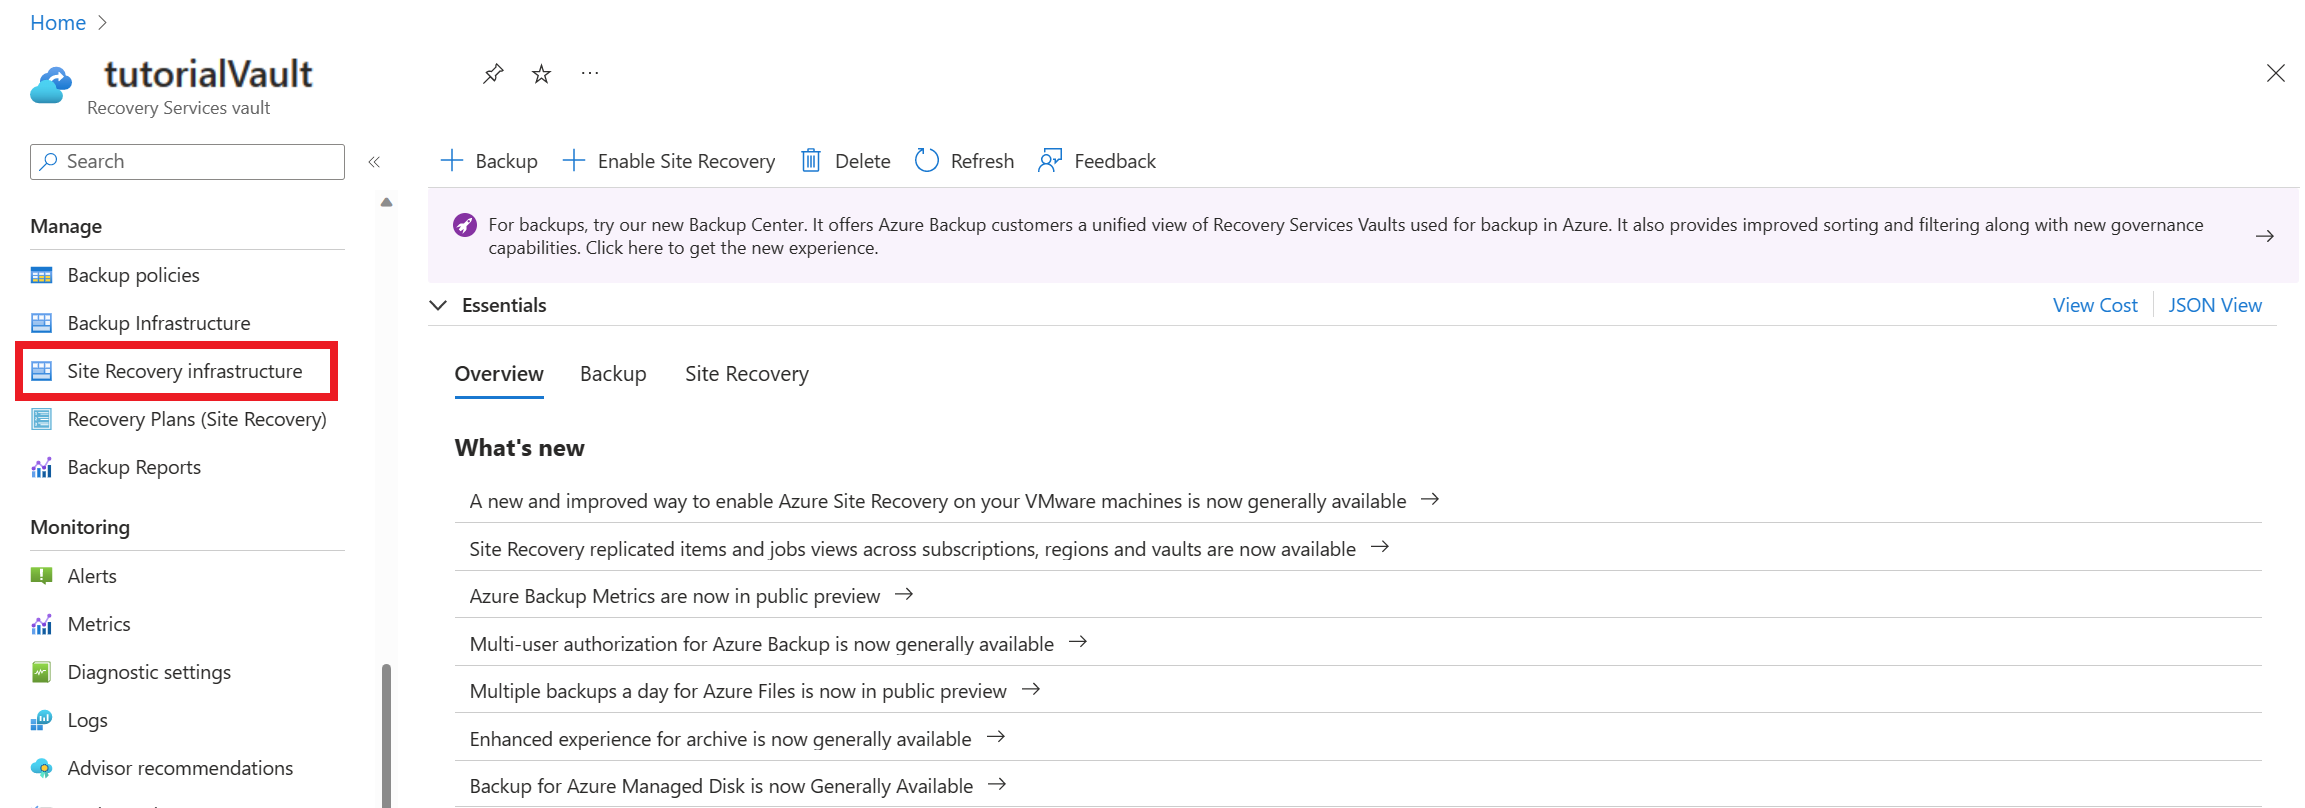Switch to the Site Recovery tab
The width and height of the screenshot is (2305, 808).
[747, 374]
